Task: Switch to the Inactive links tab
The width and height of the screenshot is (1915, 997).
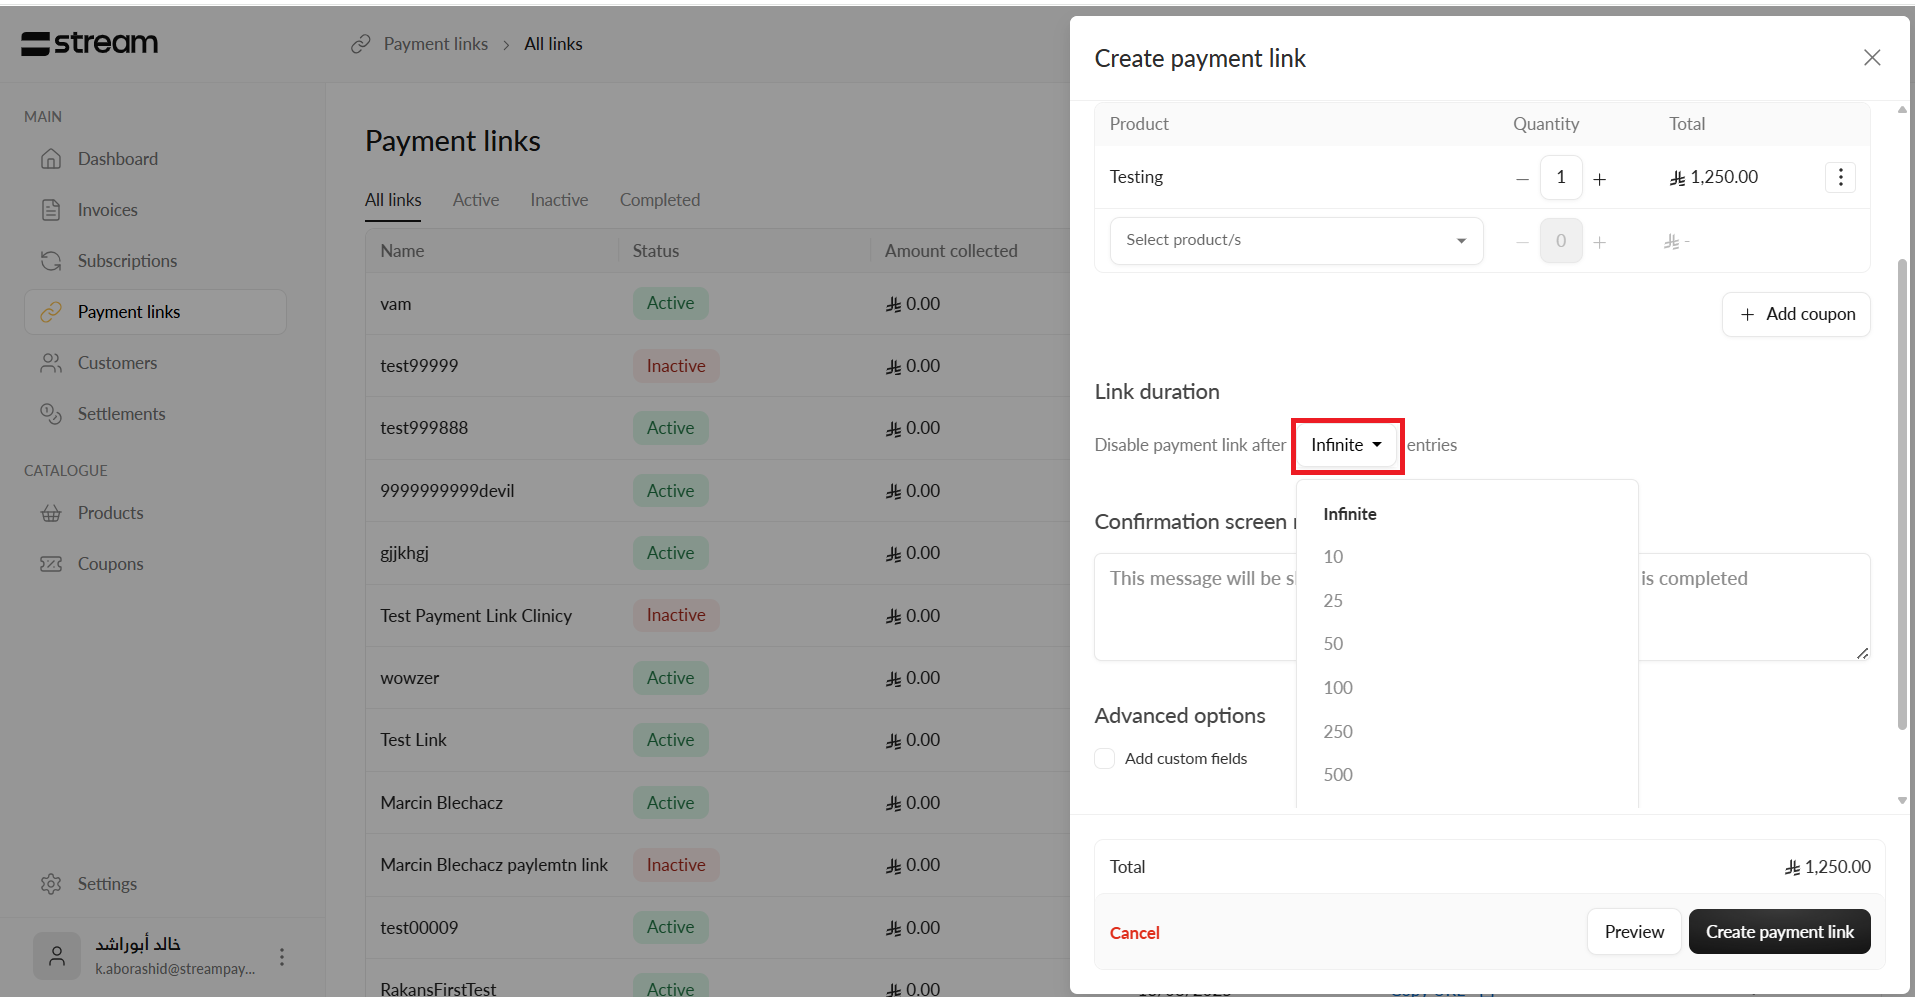Action: (x=559, y=200)
